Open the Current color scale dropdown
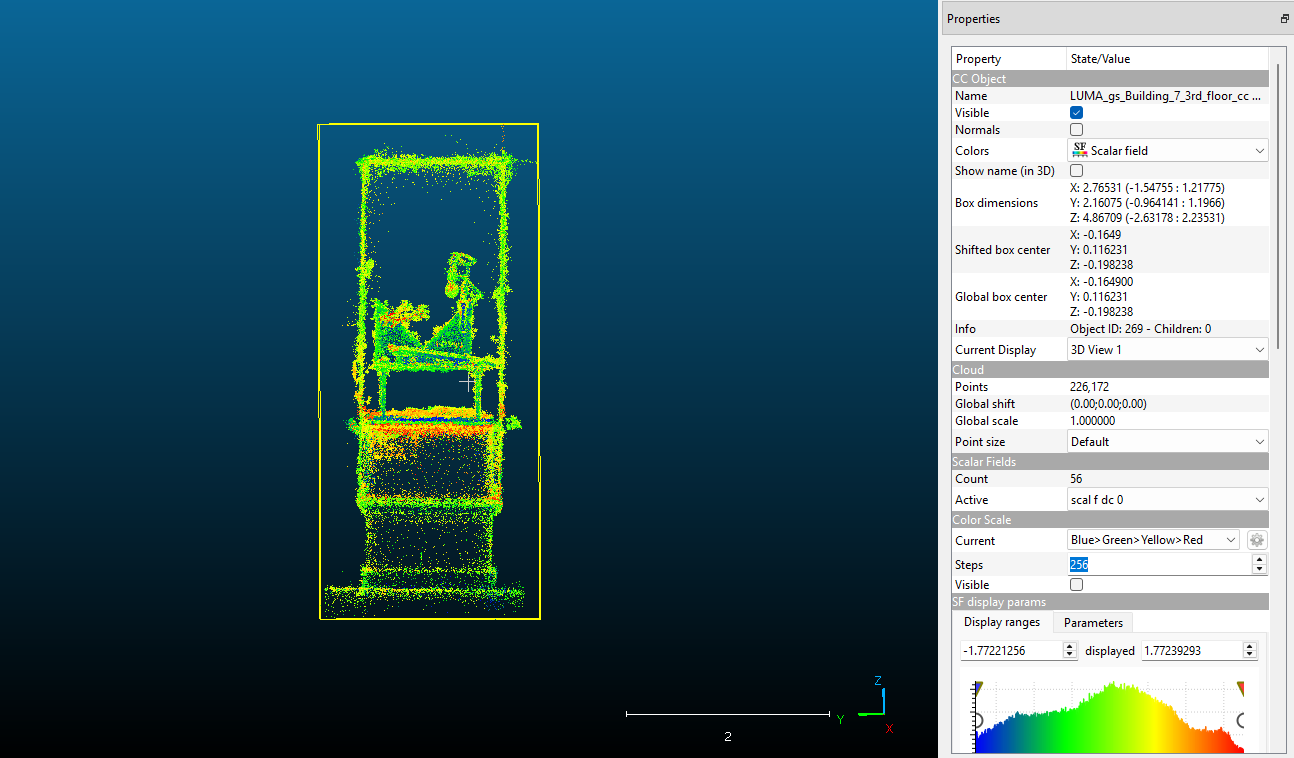 1153,540
